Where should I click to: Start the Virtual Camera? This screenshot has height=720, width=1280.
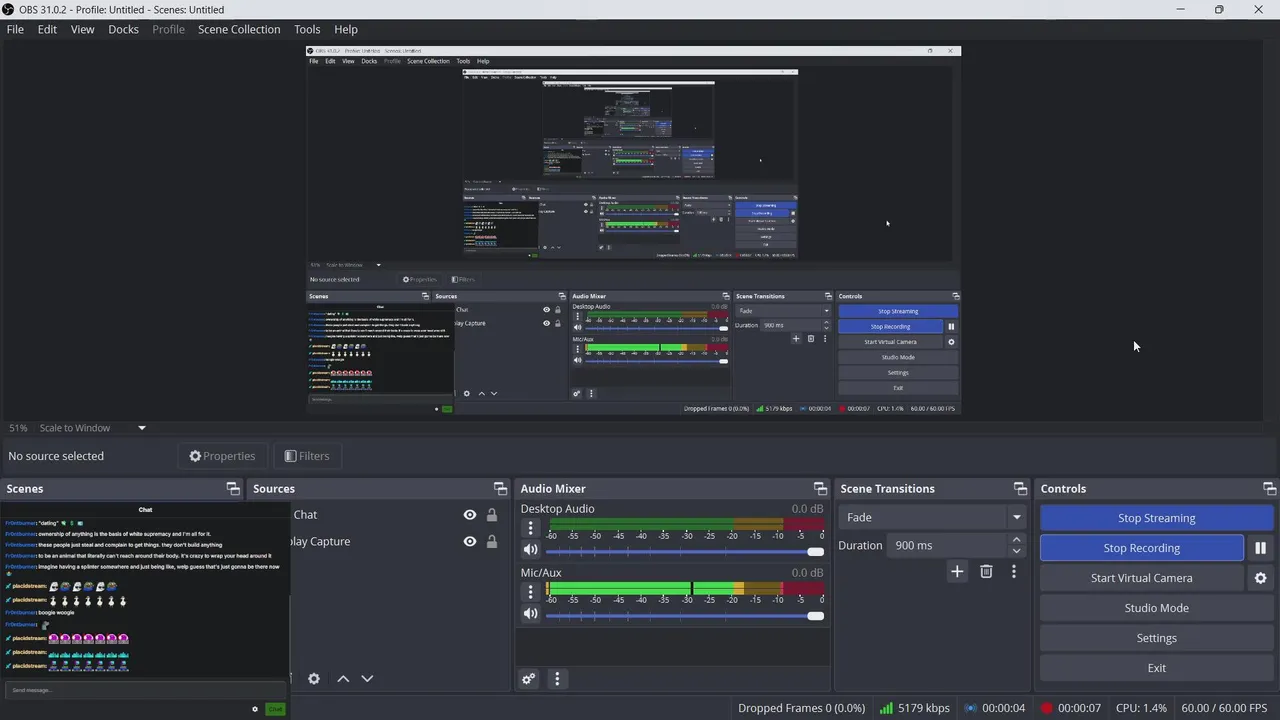pyautogui.click(x=1142, y=578)
